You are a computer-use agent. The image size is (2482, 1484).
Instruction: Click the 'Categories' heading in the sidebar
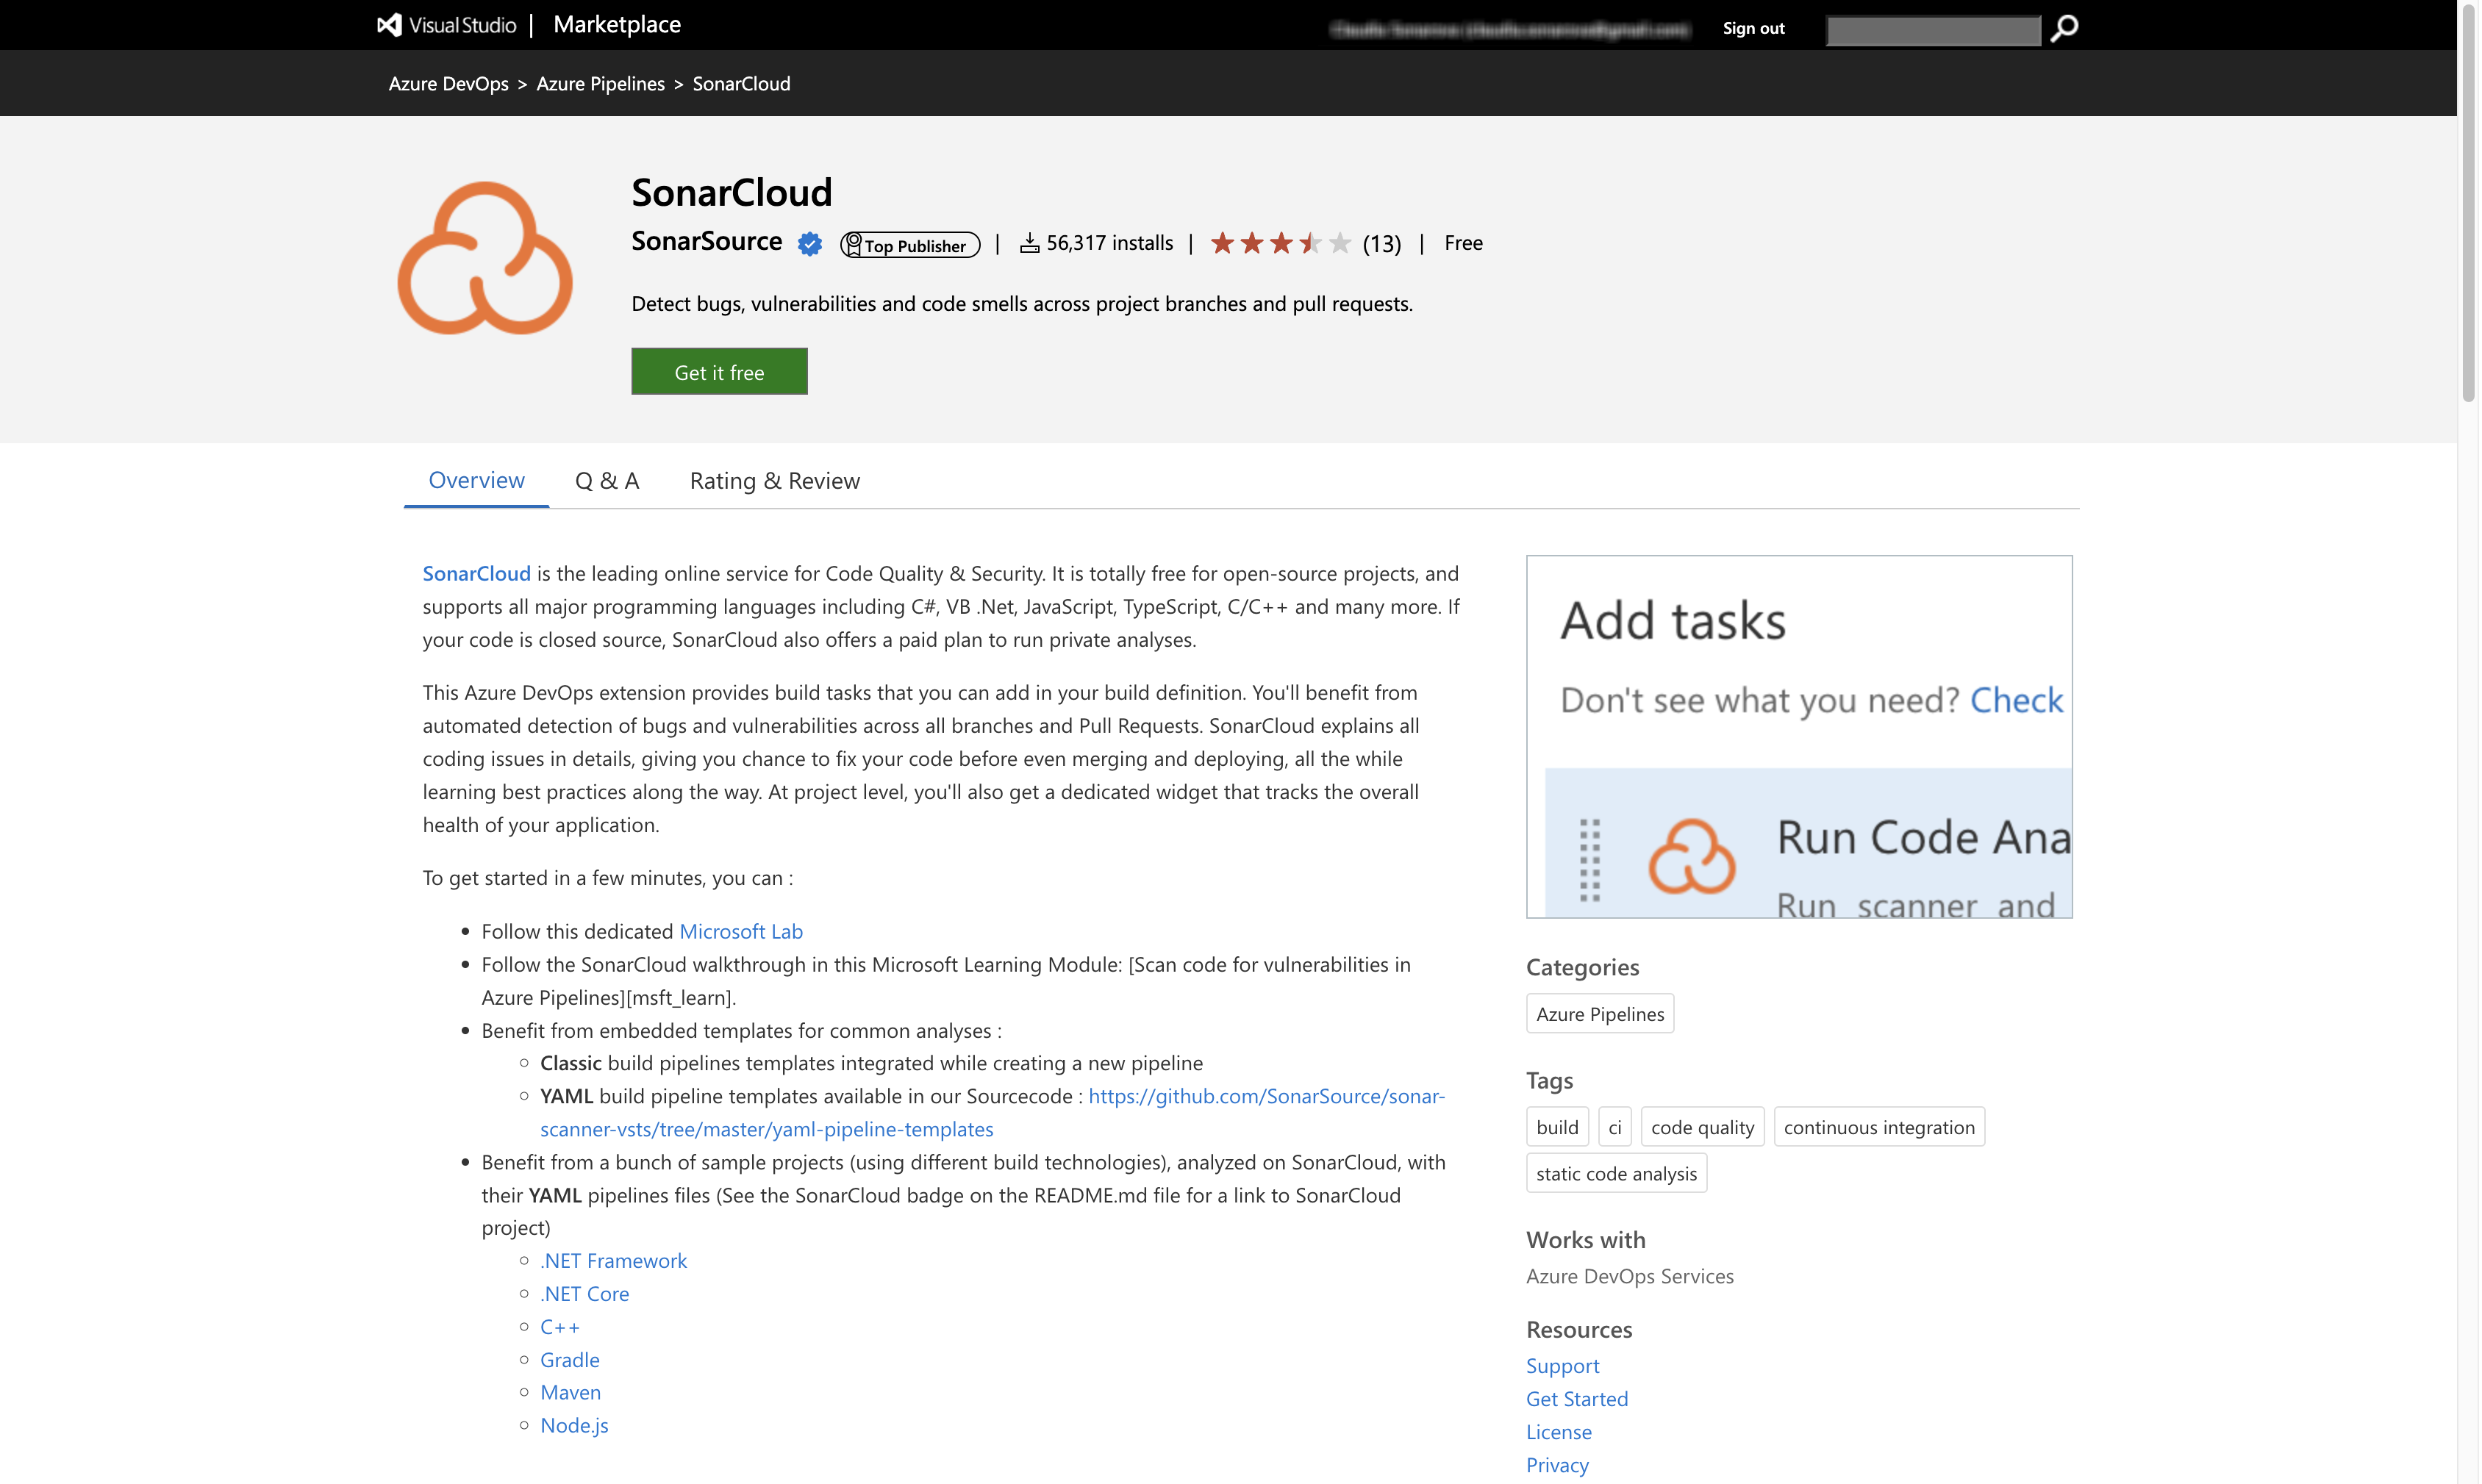click(1583, 968)
